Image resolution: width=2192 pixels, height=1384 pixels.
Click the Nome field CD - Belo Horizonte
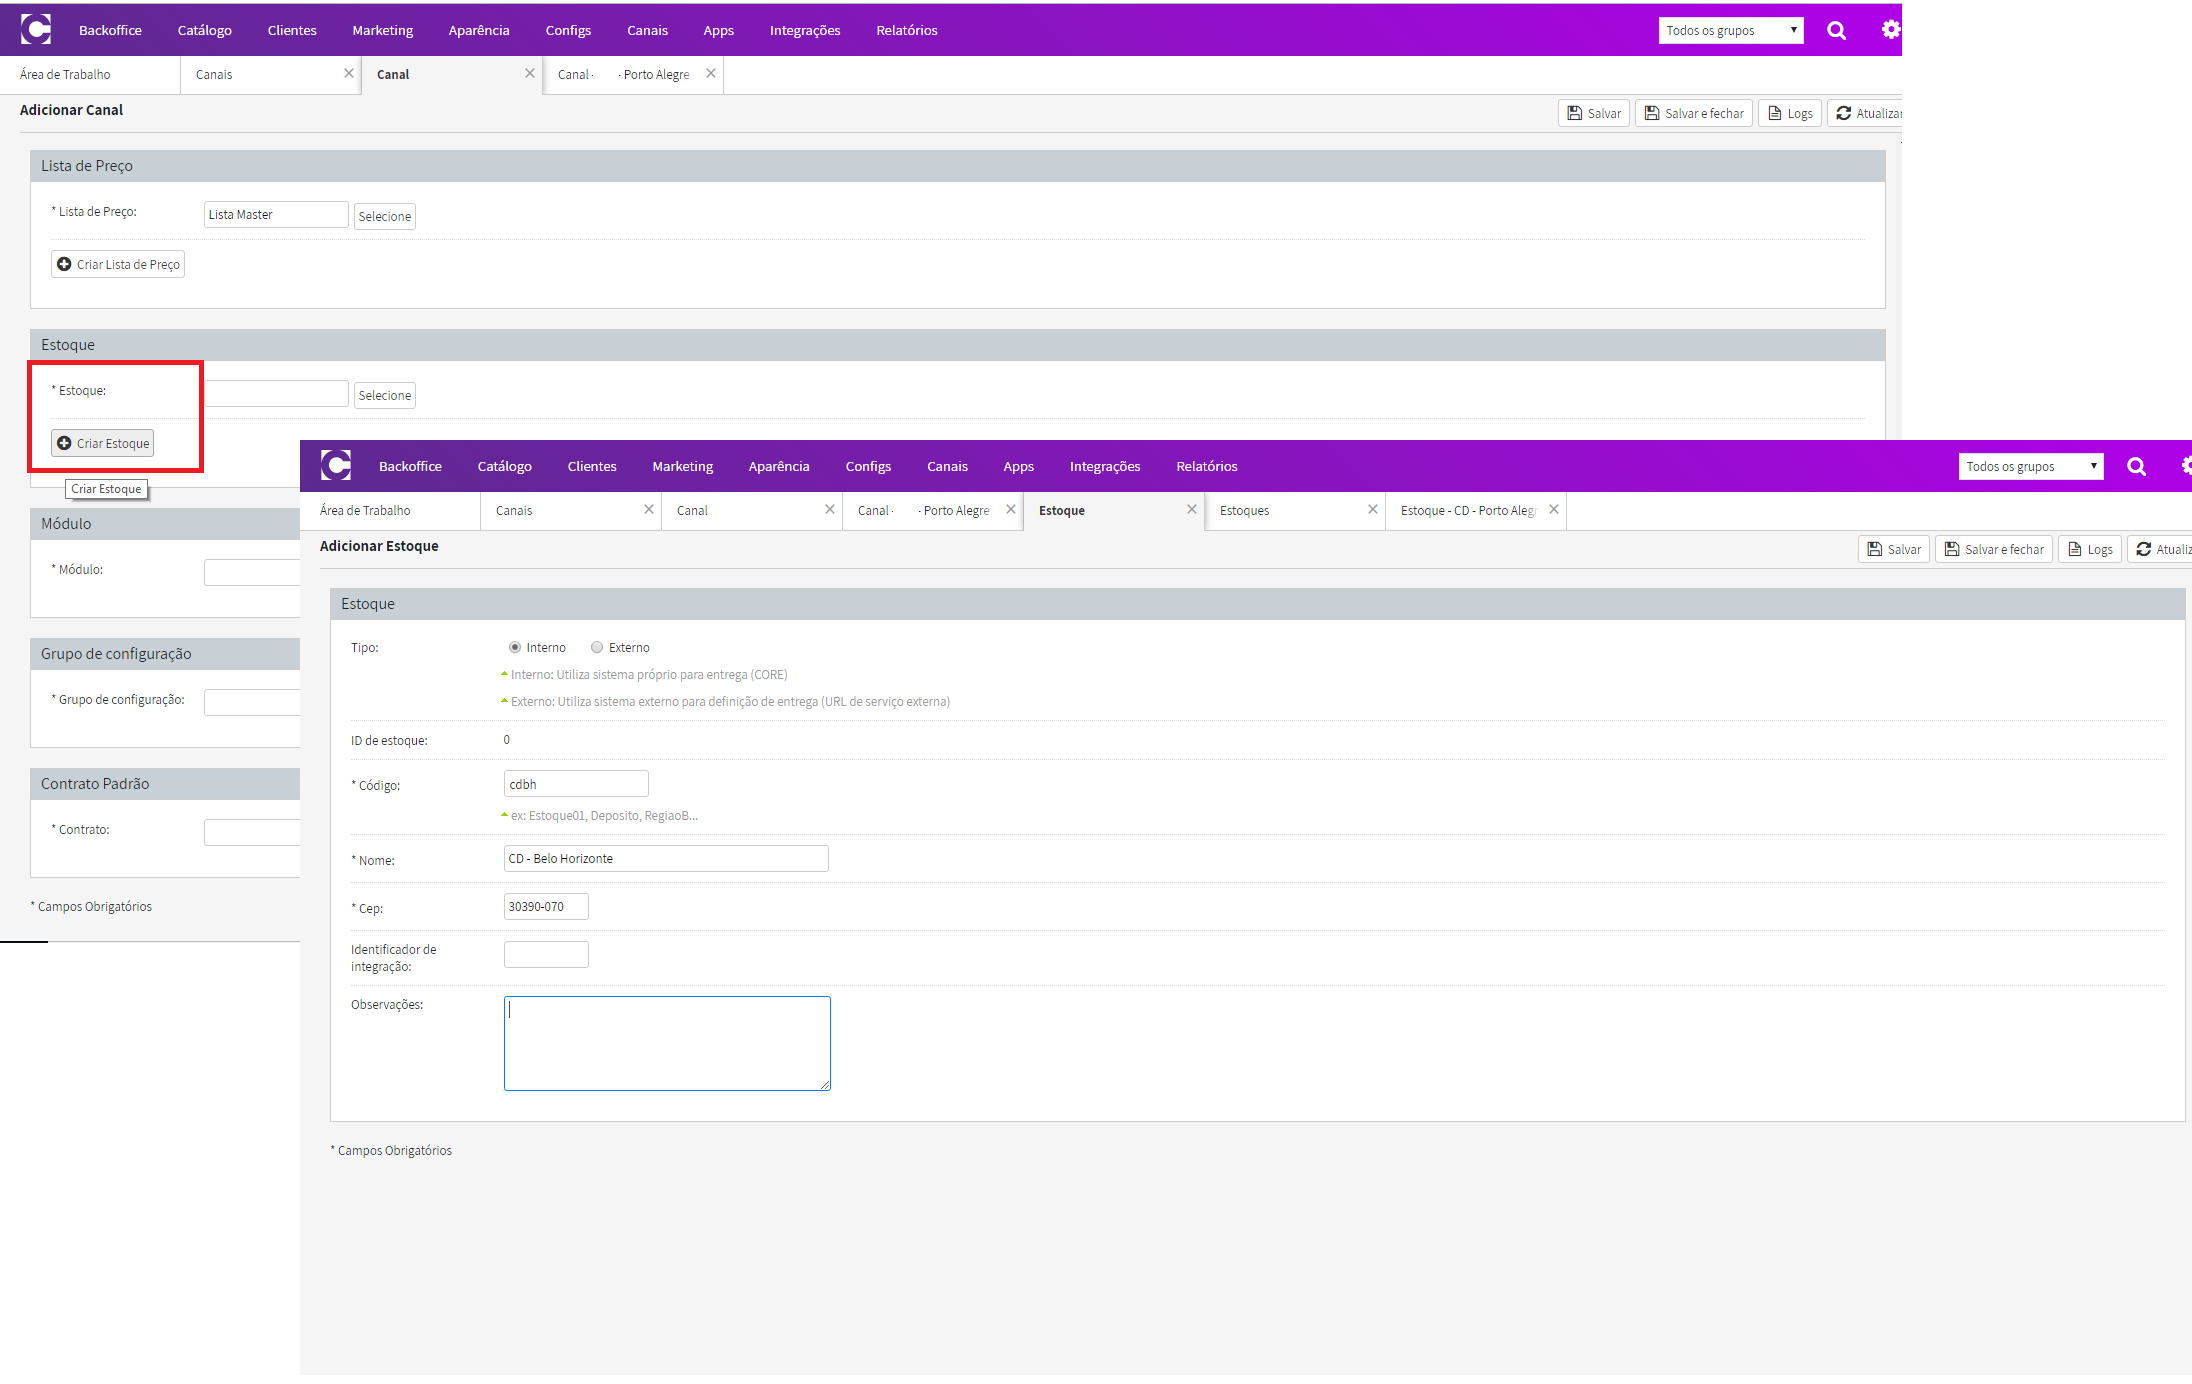pyautogui.click(x=666, y=858)
